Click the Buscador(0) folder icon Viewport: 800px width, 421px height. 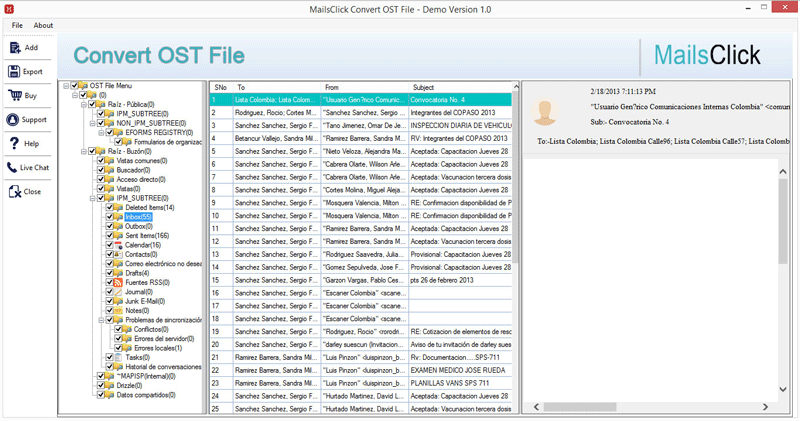pos(110,170)
